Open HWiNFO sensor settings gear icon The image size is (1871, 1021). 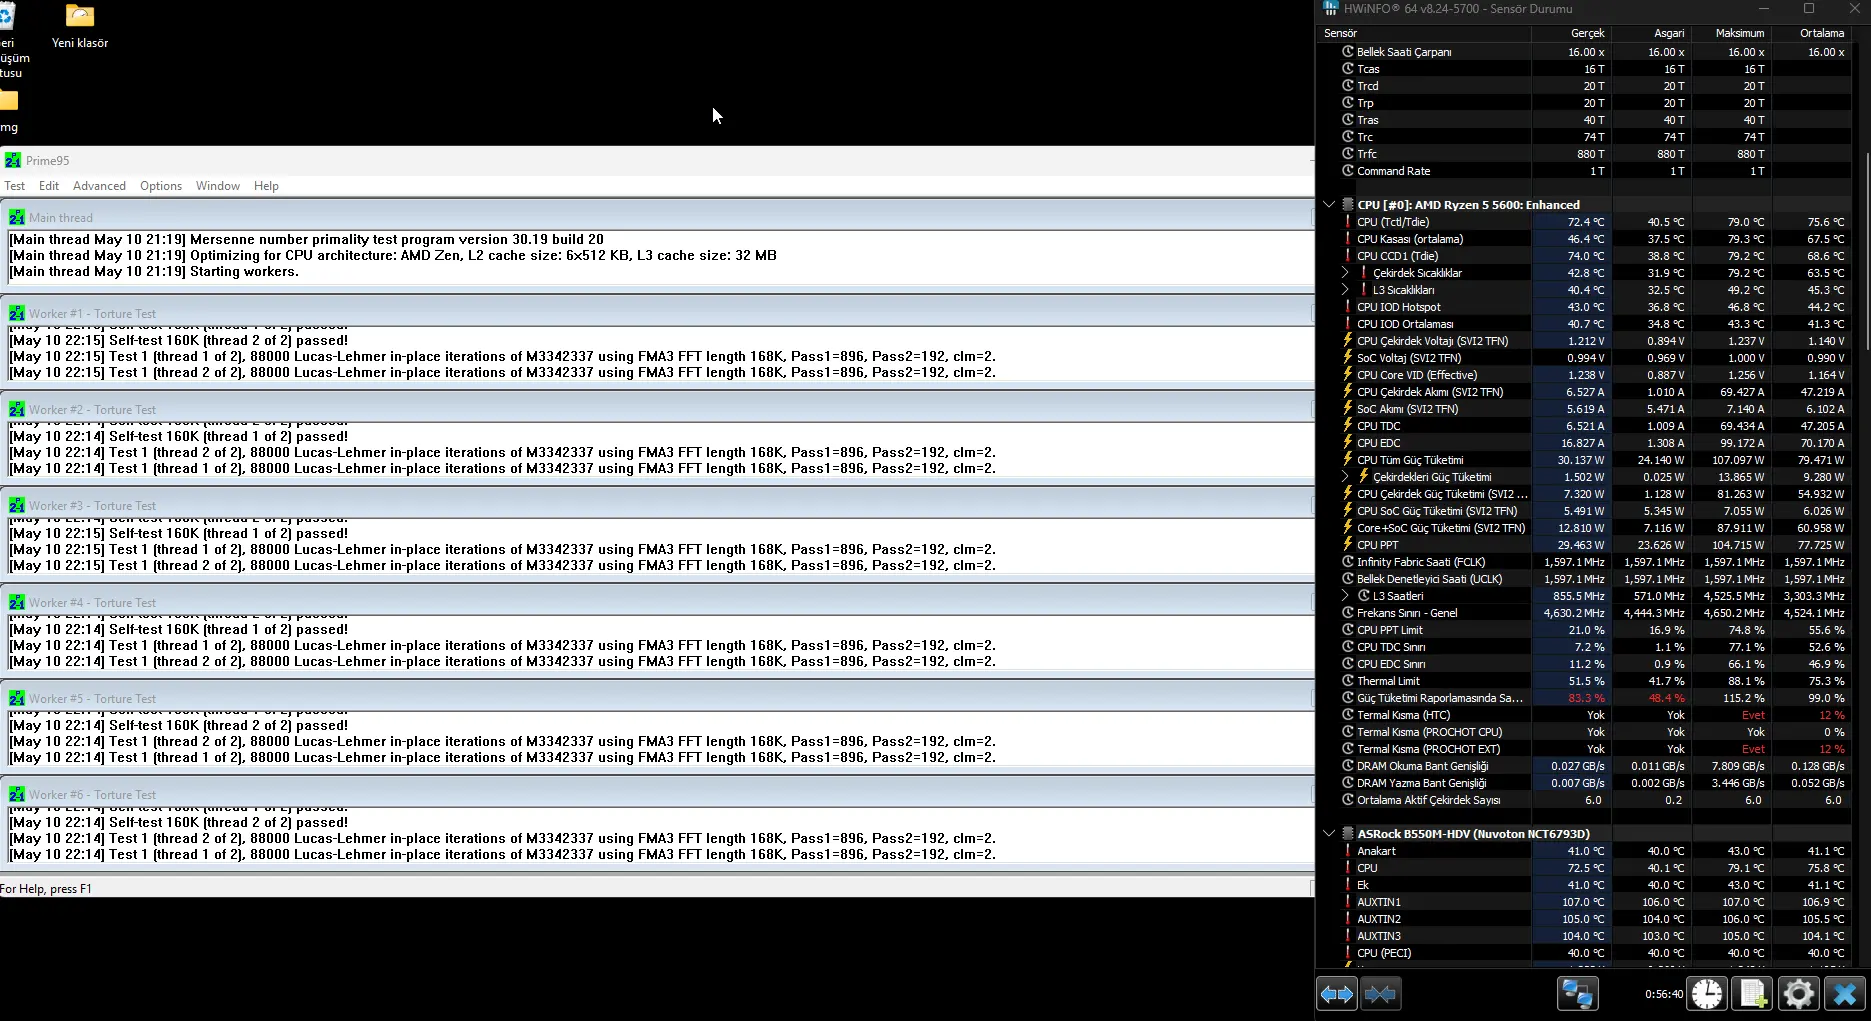[x=1798, y=994]
